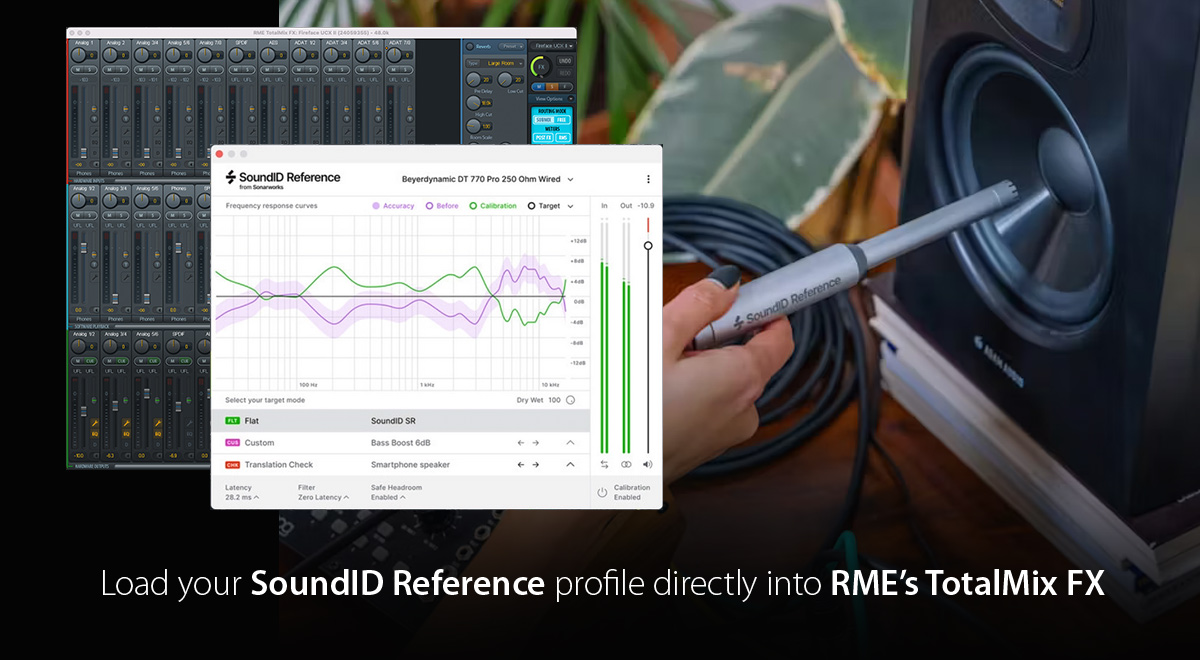Screen dimensions: 1200x660
Task: Click the RMS meters button in TotalMix
Action: click(562, 138)
